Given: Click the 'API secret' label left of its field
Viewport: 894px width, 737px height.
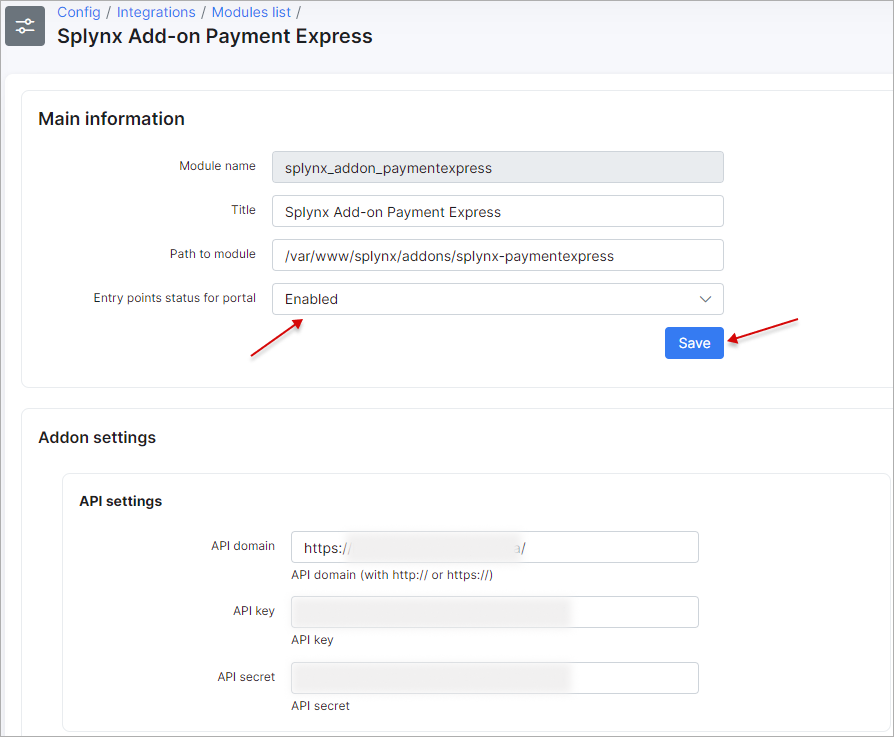Looking at the screenshot, I should coord(246,677).
